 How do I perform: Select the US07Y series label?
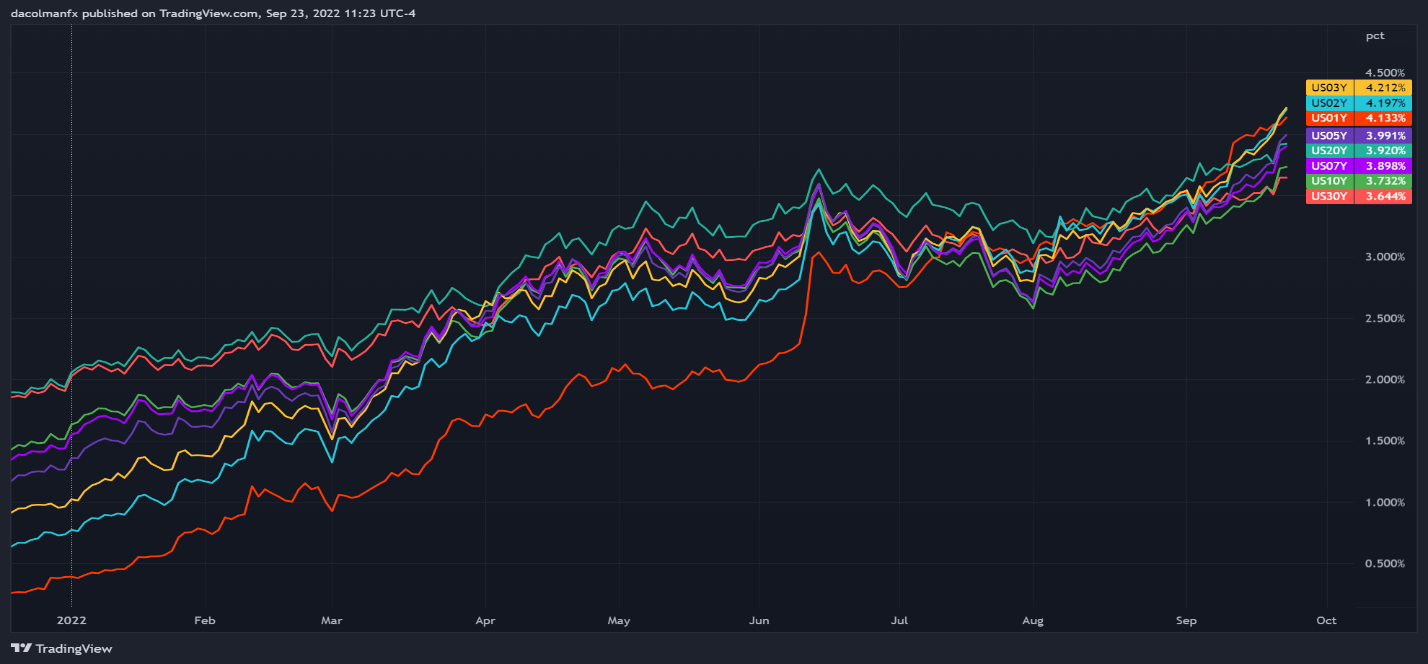(1330, 166)
